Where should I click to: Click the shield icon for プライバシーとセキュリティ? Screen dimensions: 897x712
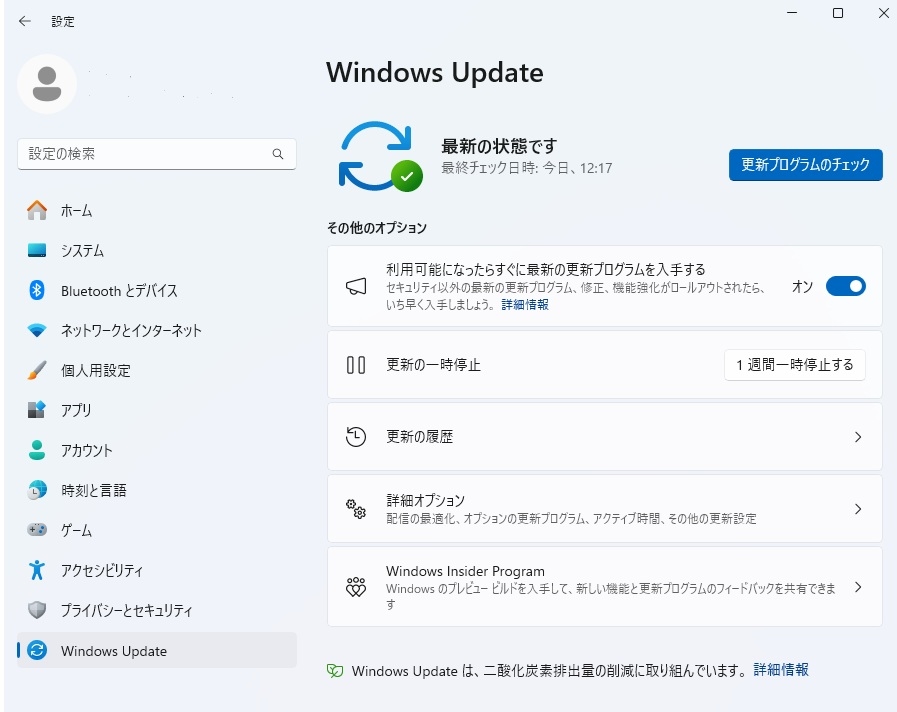[37, 610]
